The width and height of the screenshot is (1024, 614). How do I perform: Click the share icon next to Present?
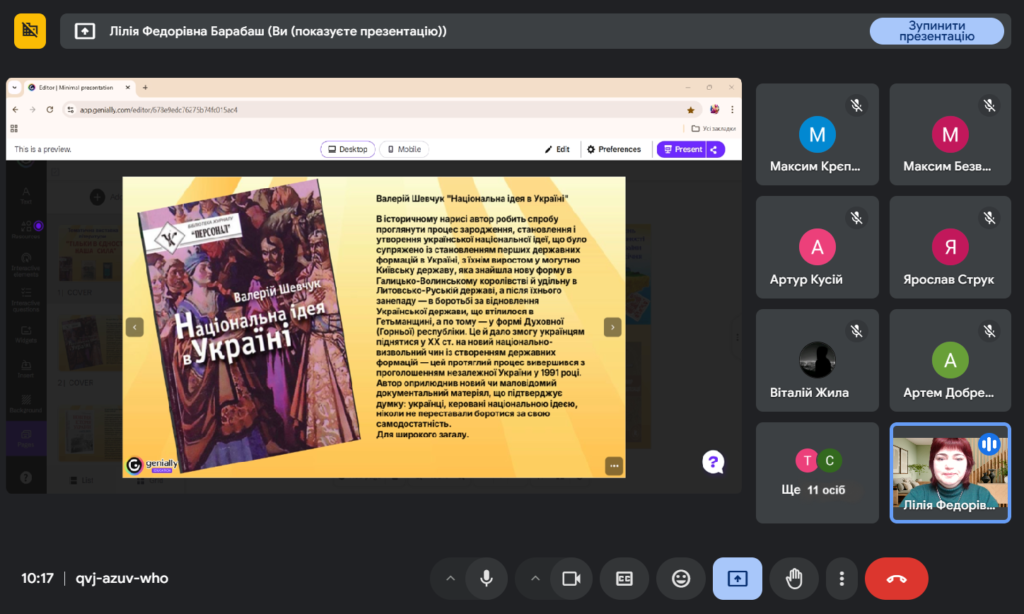(x=715, y=149)
